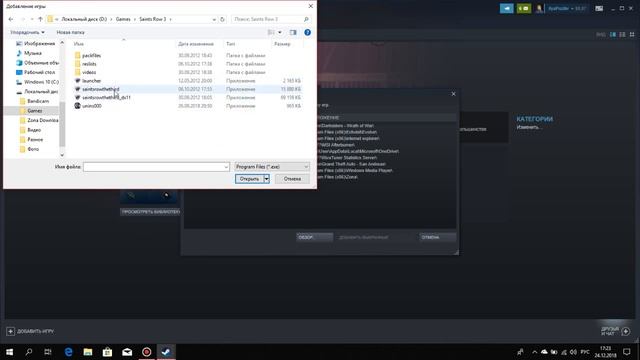Image resolution: width=640 pixels, height=360 pixels.
Task: Click the Отмена button in file dialog
Action: pos(292,179)
